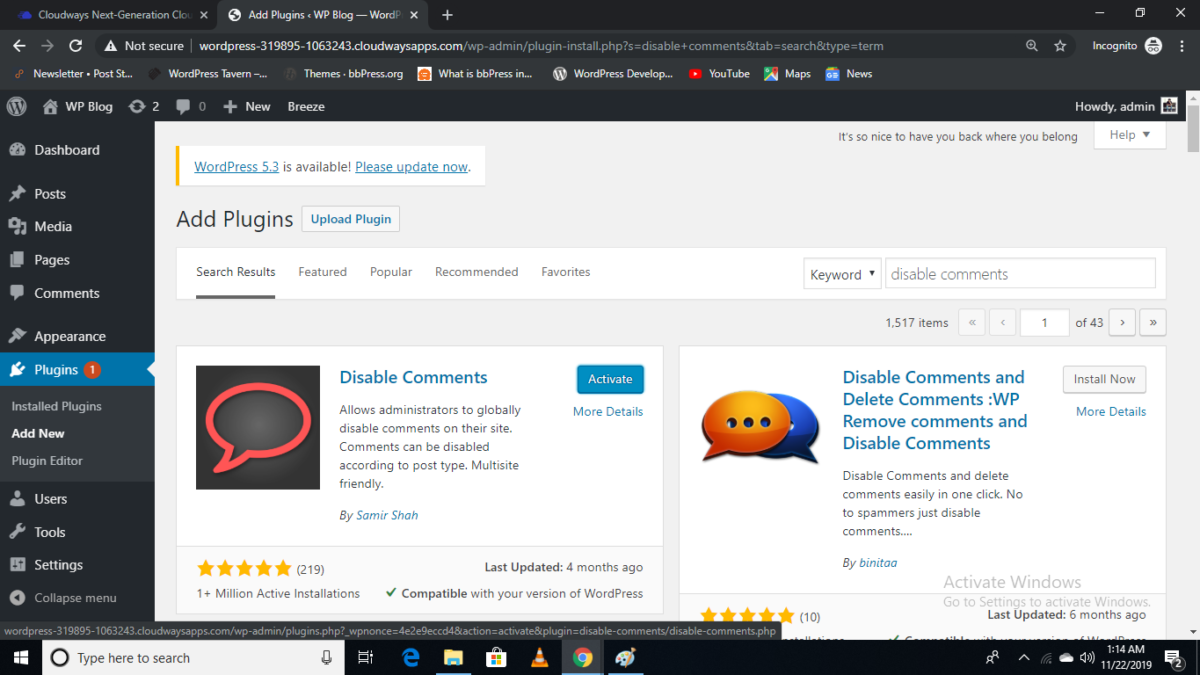This screenshot has height=675, width=1200.
Task: Open the Plugin Editor submenu item
Action: point(47,461)
